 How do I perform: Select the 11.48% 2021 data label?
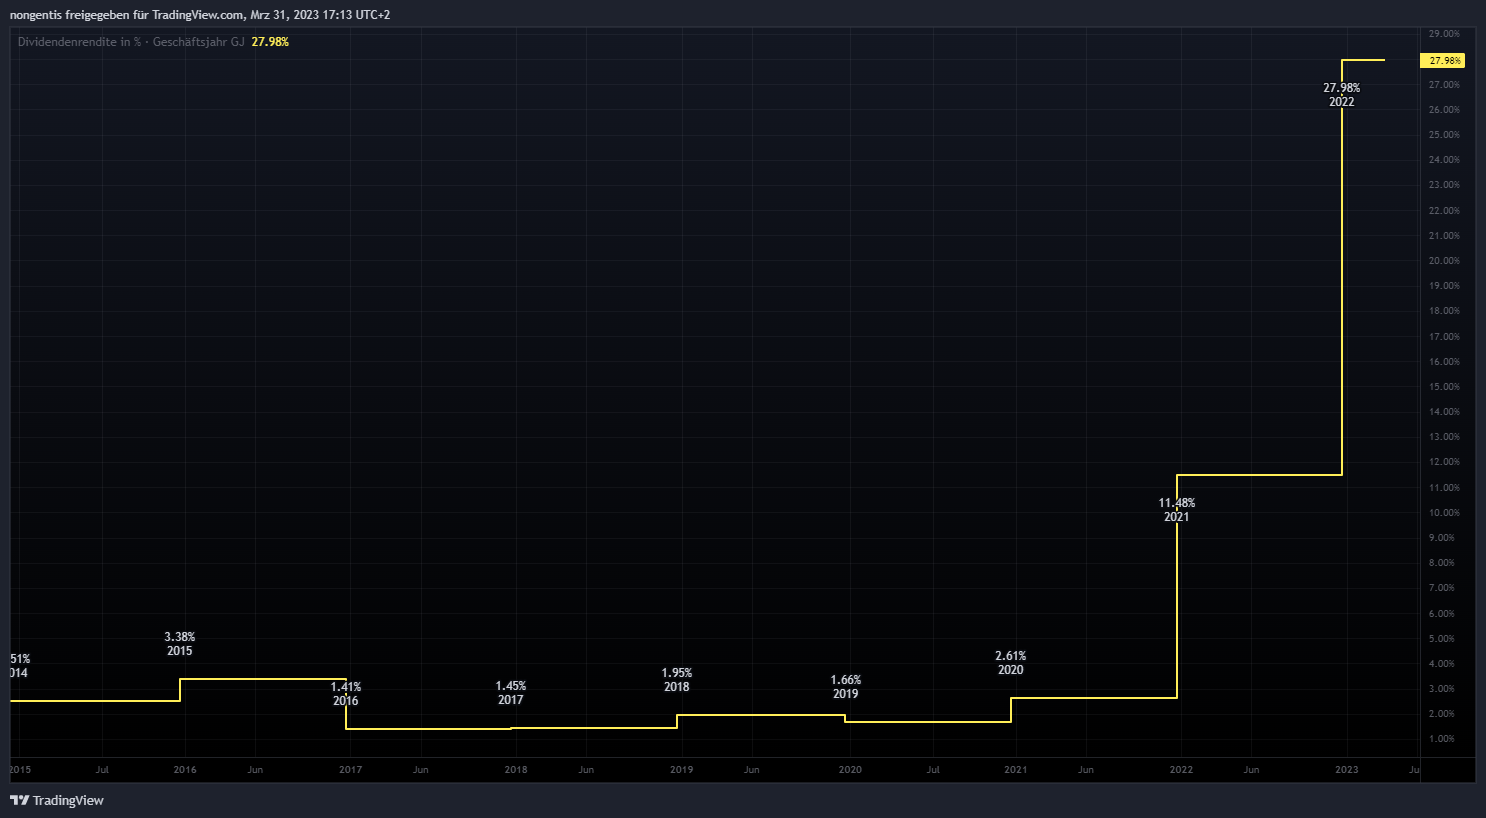click(x=1176, y=510)
